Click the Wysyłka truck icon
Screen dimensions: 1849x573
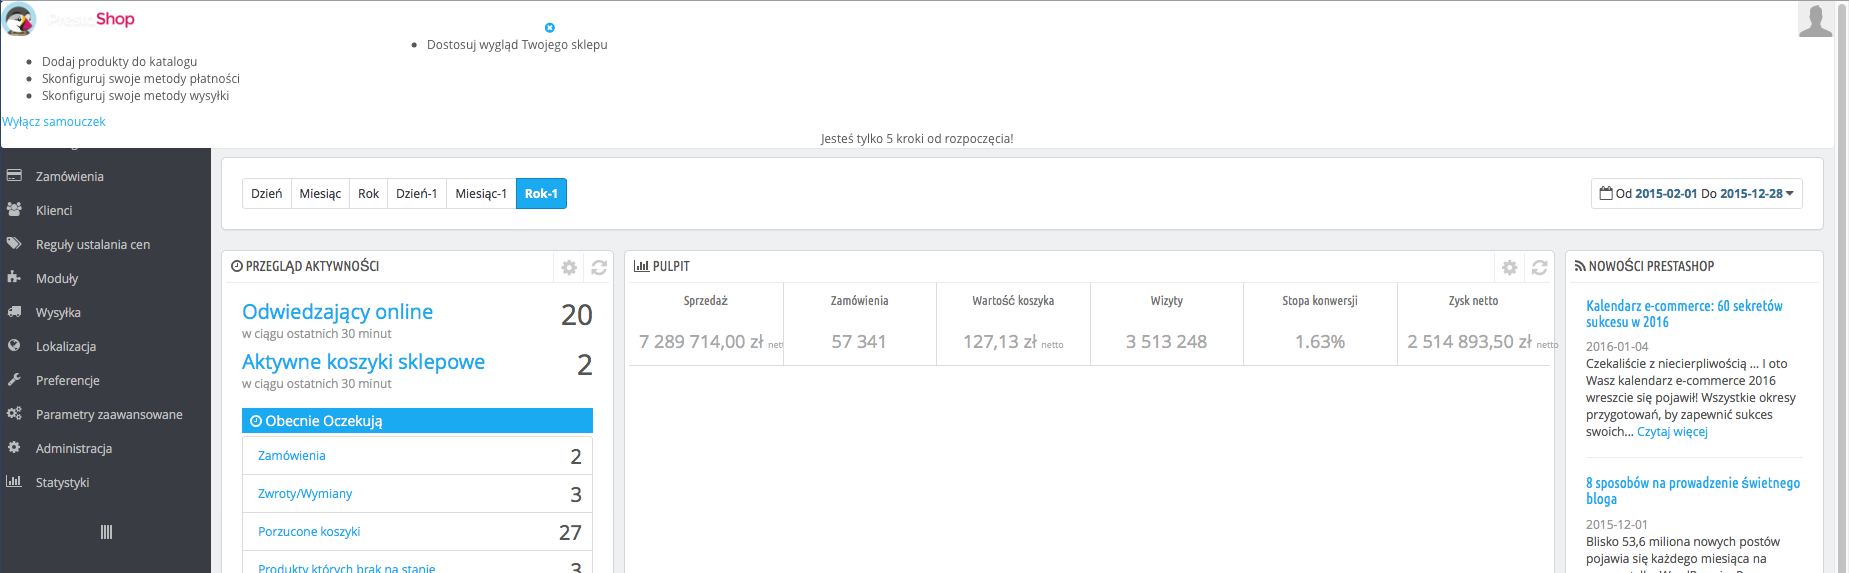click(14, 312)
